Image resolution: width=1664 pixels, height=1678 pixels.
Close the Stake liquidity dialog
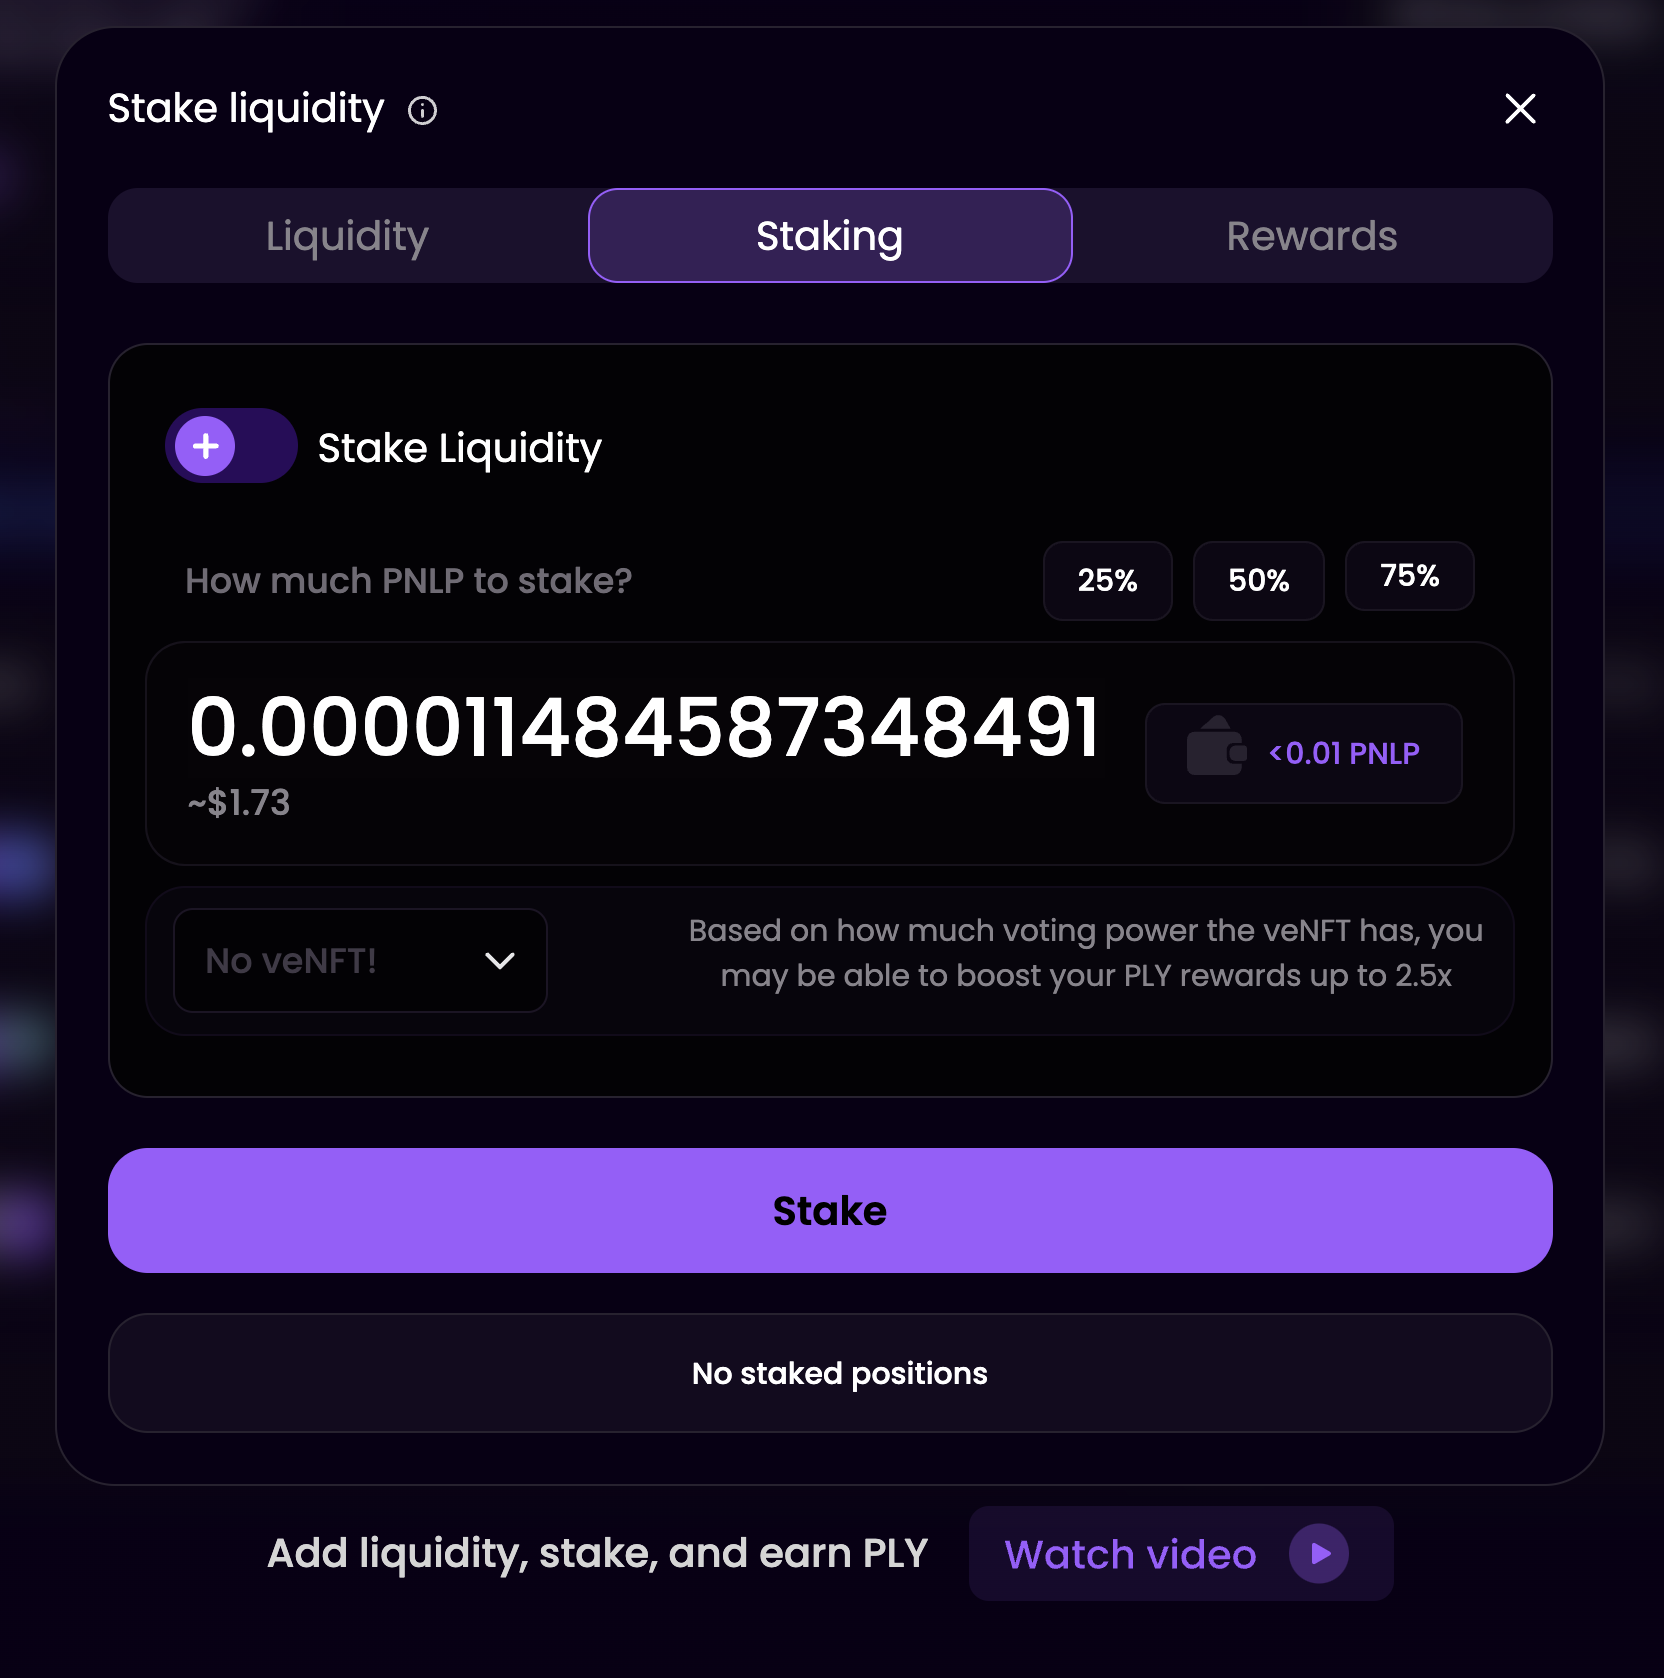[x=1519, y=109]
